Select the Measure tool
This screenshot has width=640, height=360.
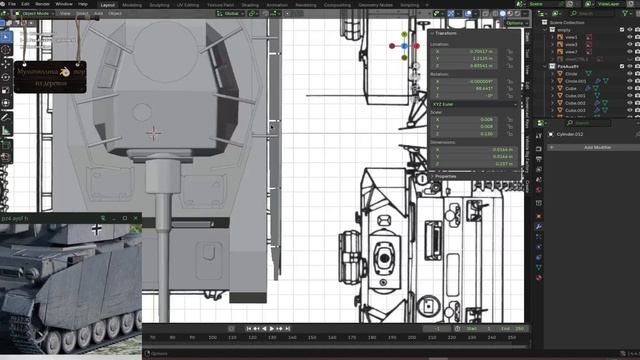click(6, 131)
